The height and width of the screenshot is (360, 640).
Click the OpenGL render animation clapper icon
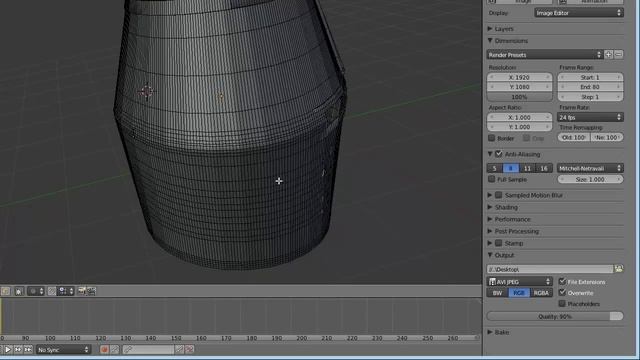pos(91,291)
